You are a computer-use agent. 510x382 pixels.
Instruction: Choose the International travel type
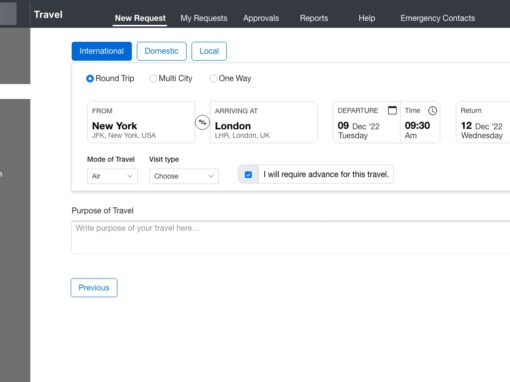point(102,51)
